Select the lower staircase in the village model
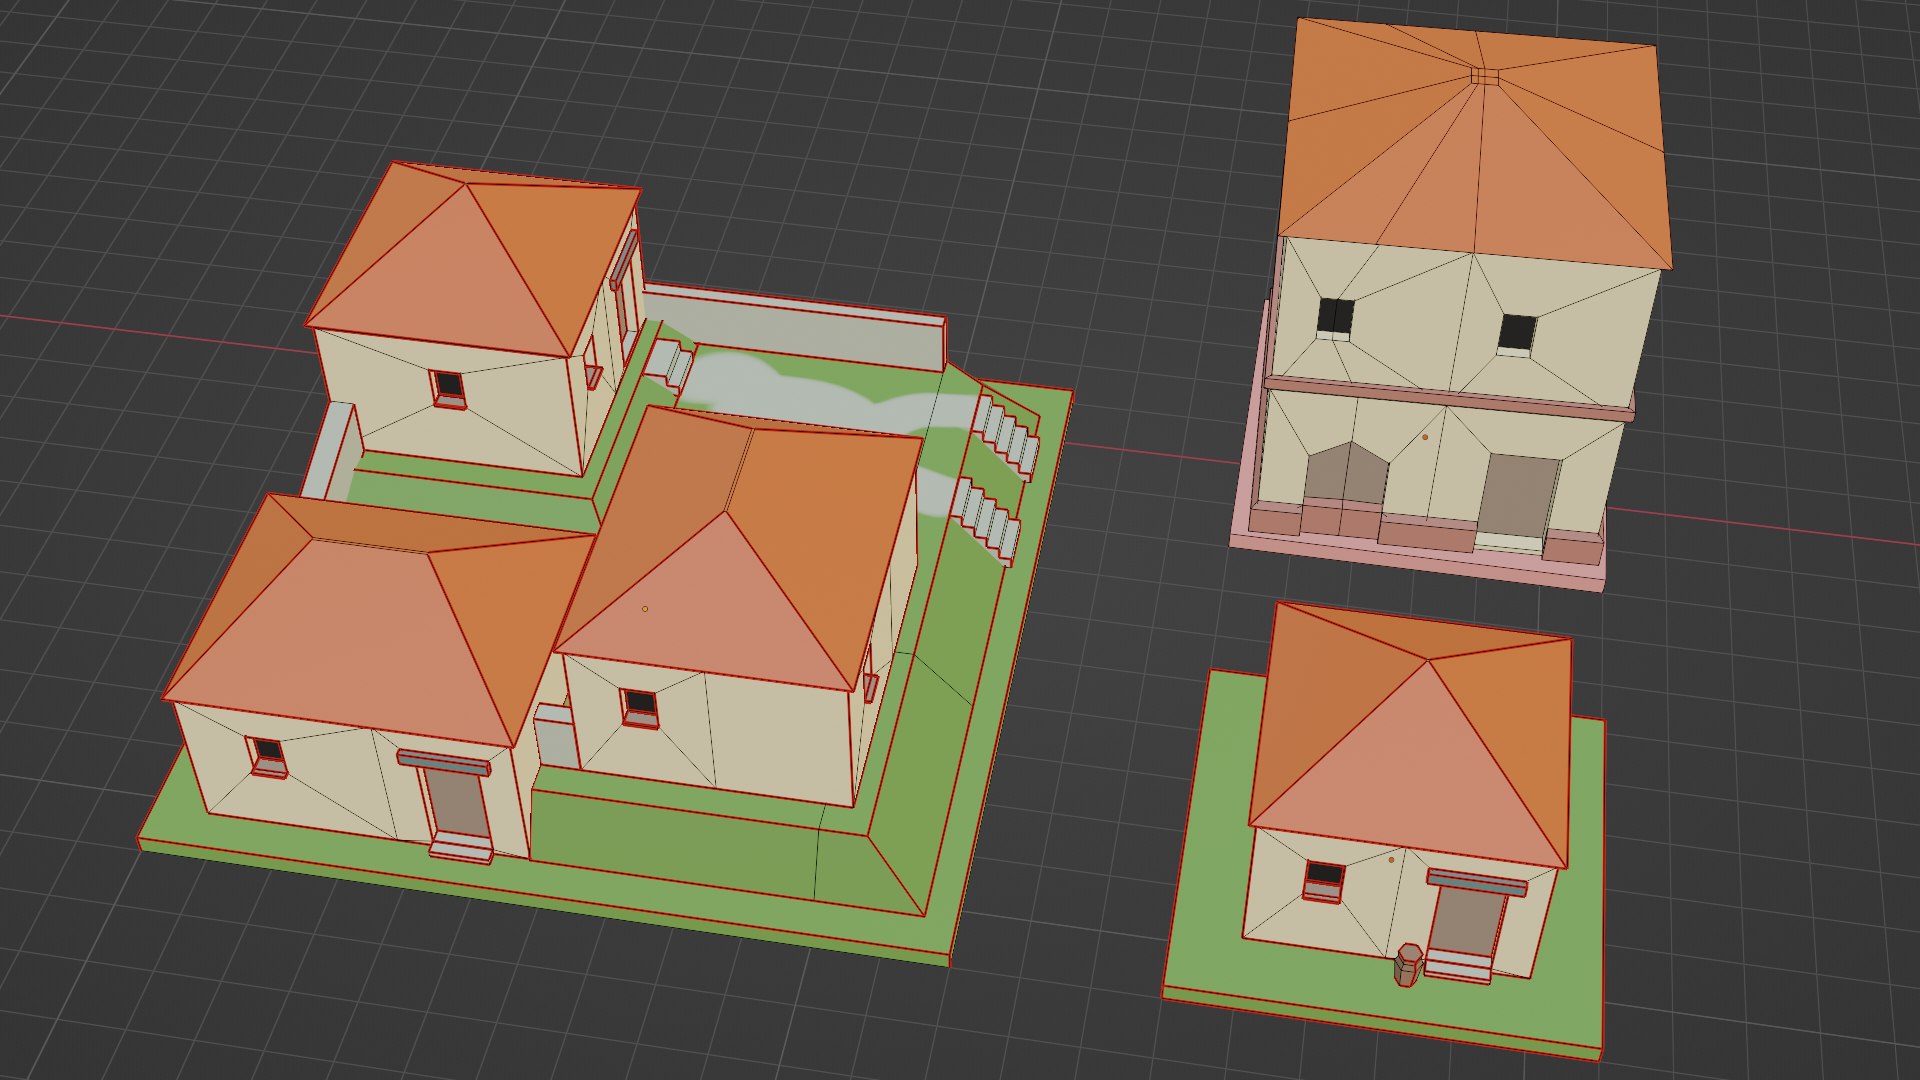 pos(987,520)
